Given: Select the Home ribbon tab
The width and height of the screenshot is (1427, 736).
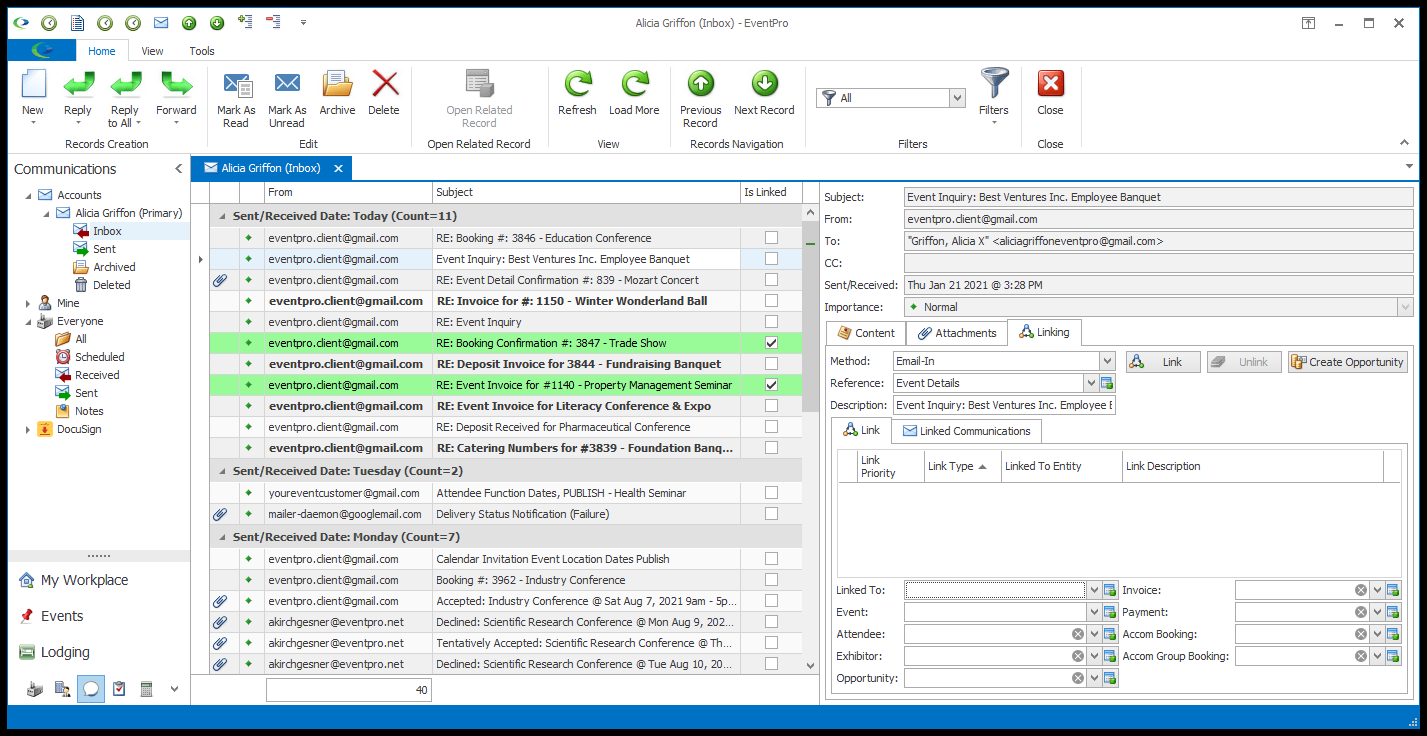Looking at the screenshot, I should [x=101, y=51].
